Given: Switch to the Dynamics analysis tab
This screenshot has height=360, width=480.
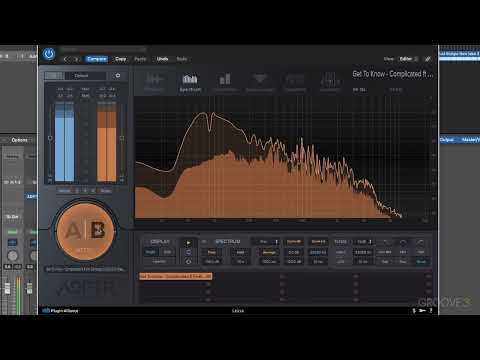Looking at the screenshot, I should click(295, 82).
